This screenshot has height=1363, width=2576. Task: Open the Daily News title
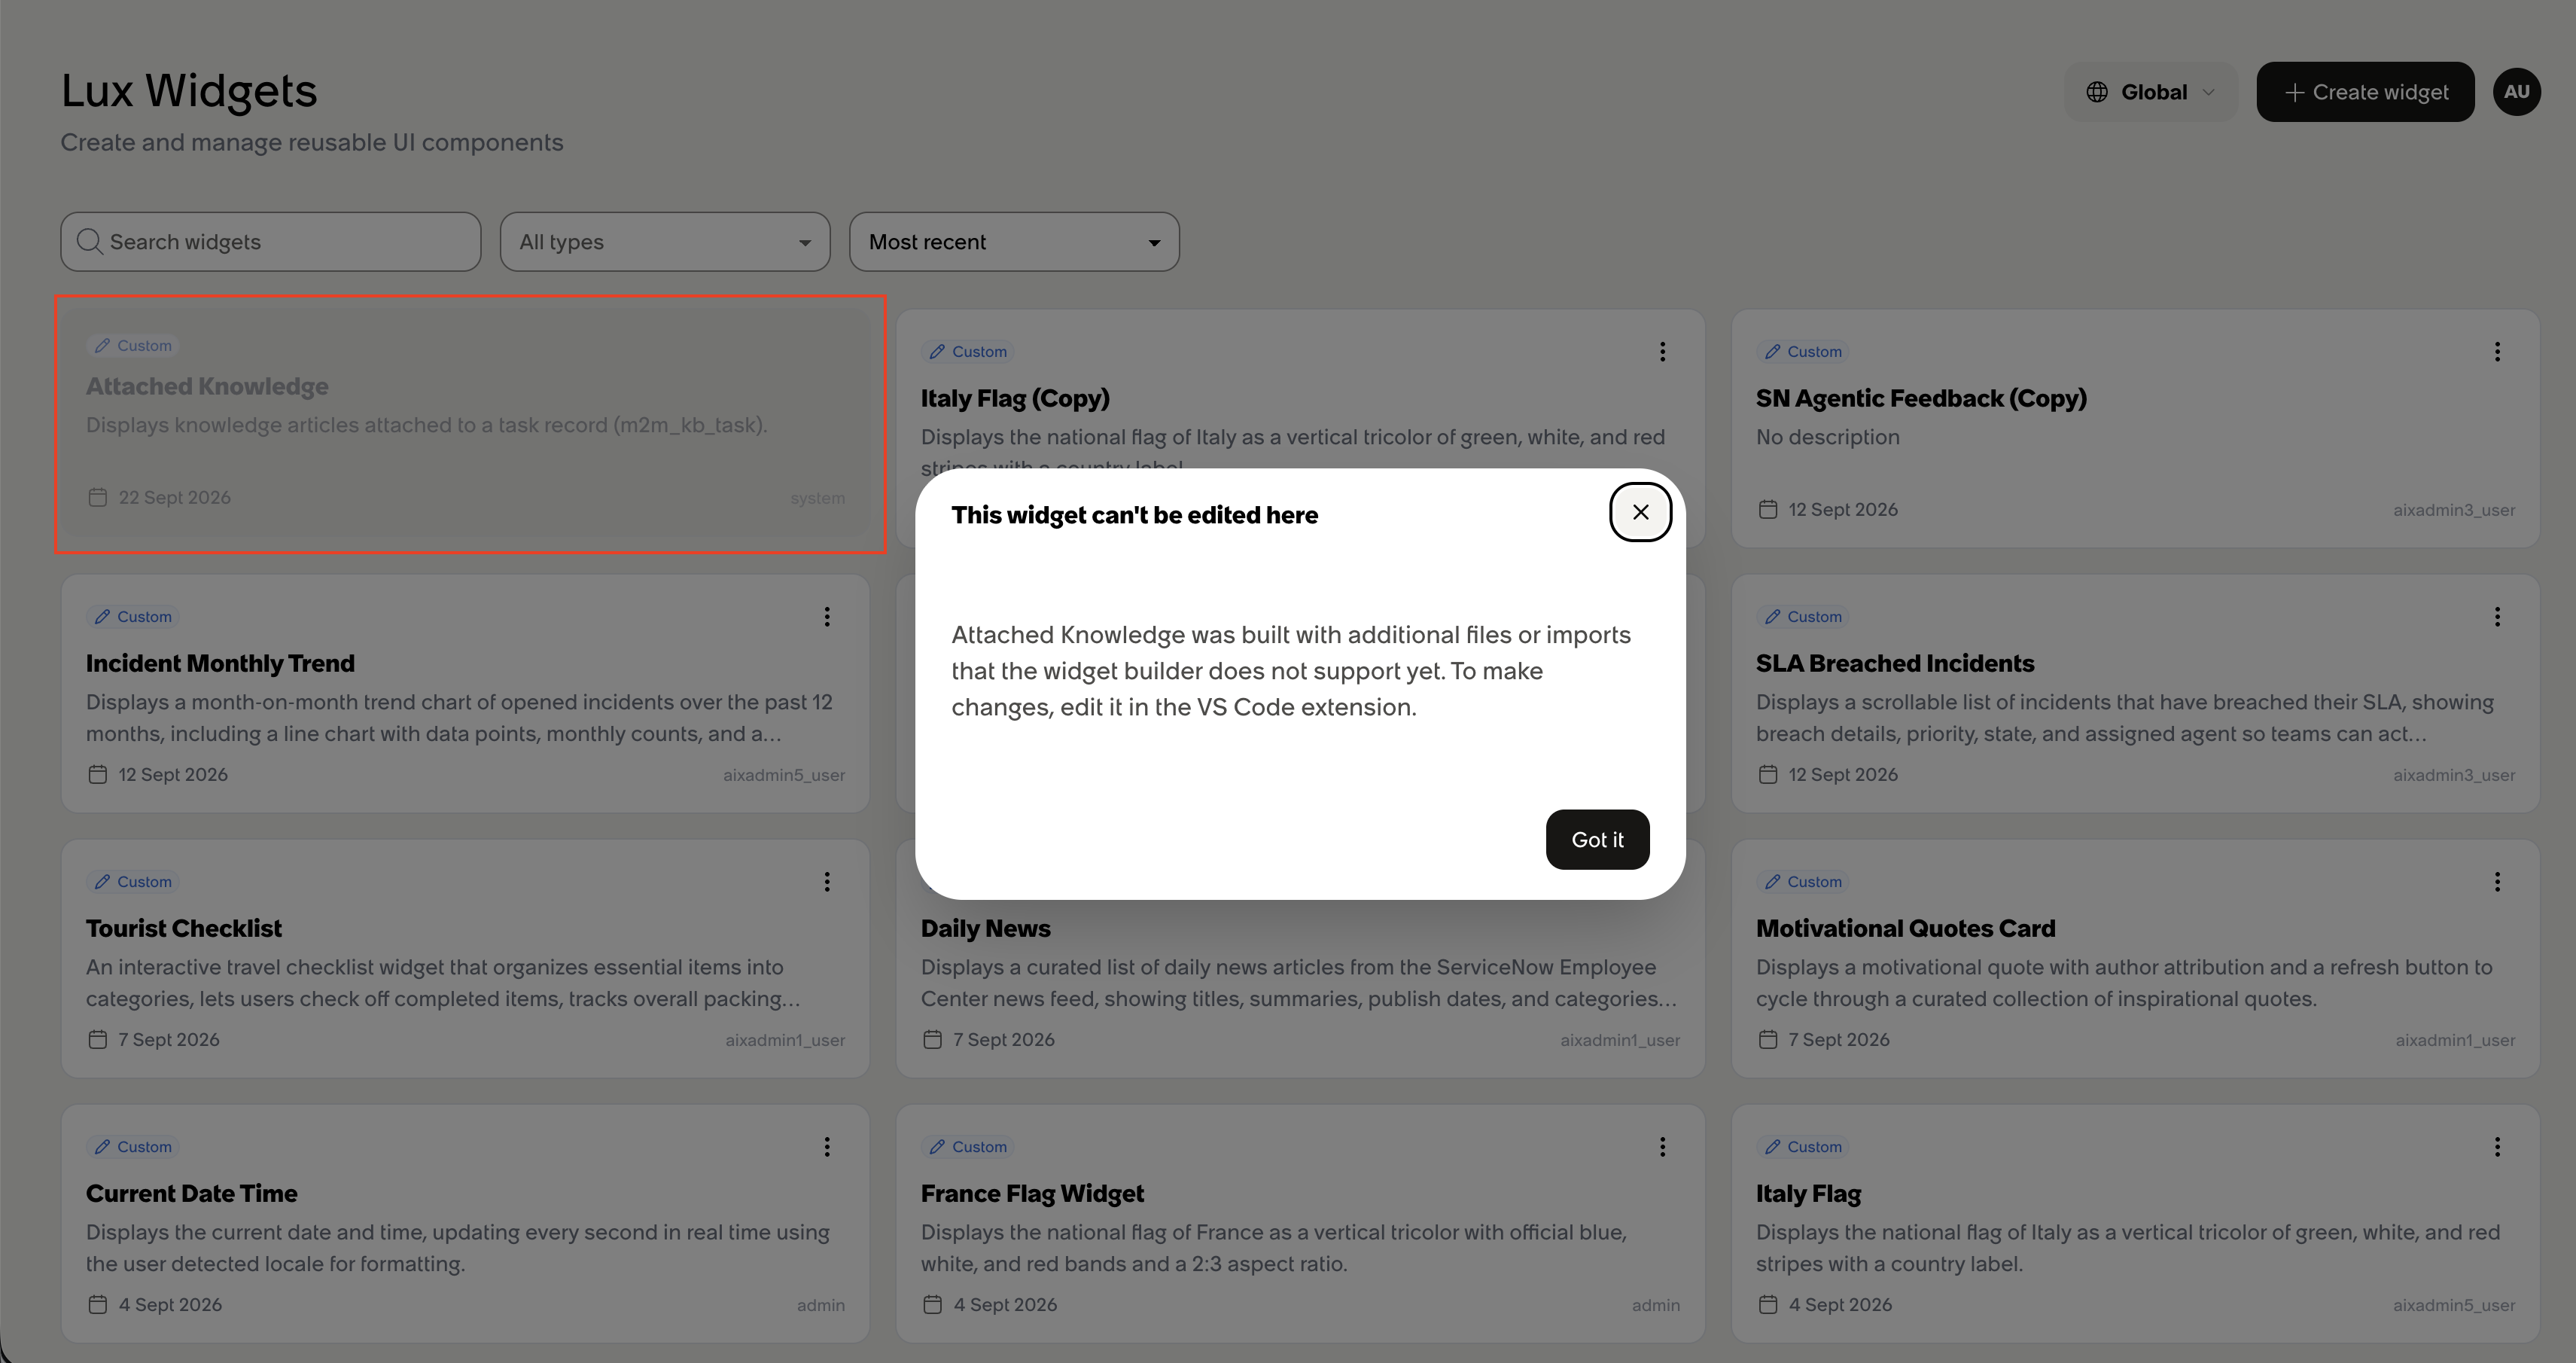click(x=985, y=929)
